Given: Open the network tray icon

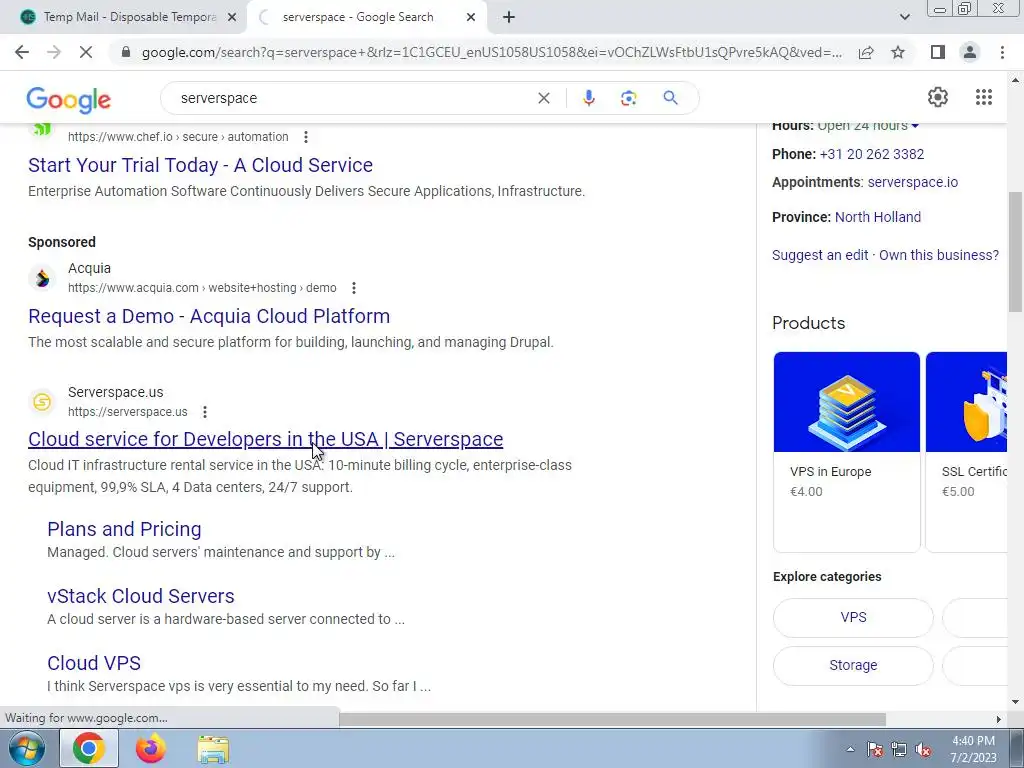Looking at the screenshot, I should [899, 750].
